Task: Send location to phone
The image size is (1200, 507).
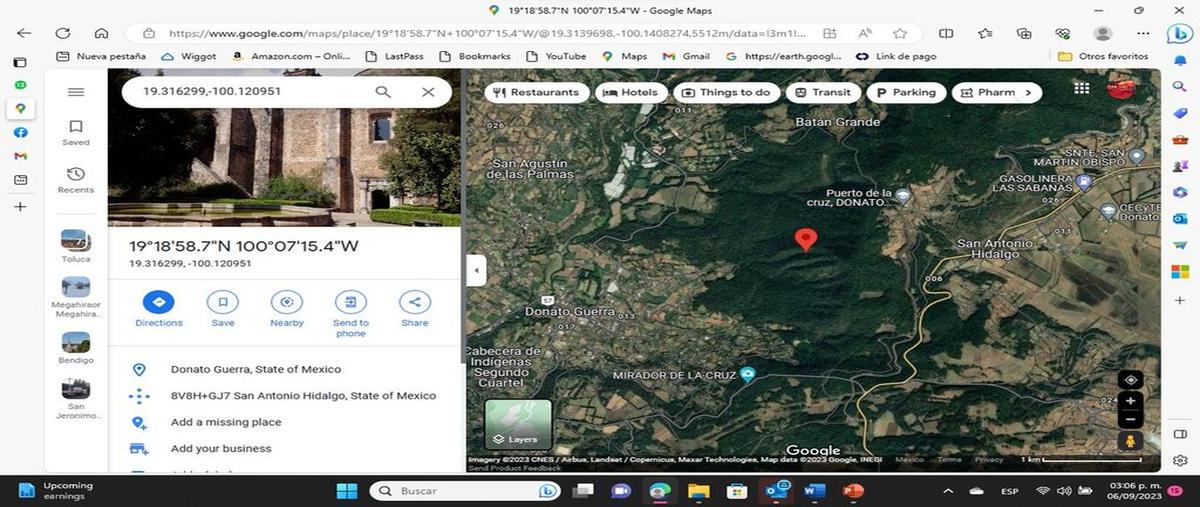Action: 351,313
